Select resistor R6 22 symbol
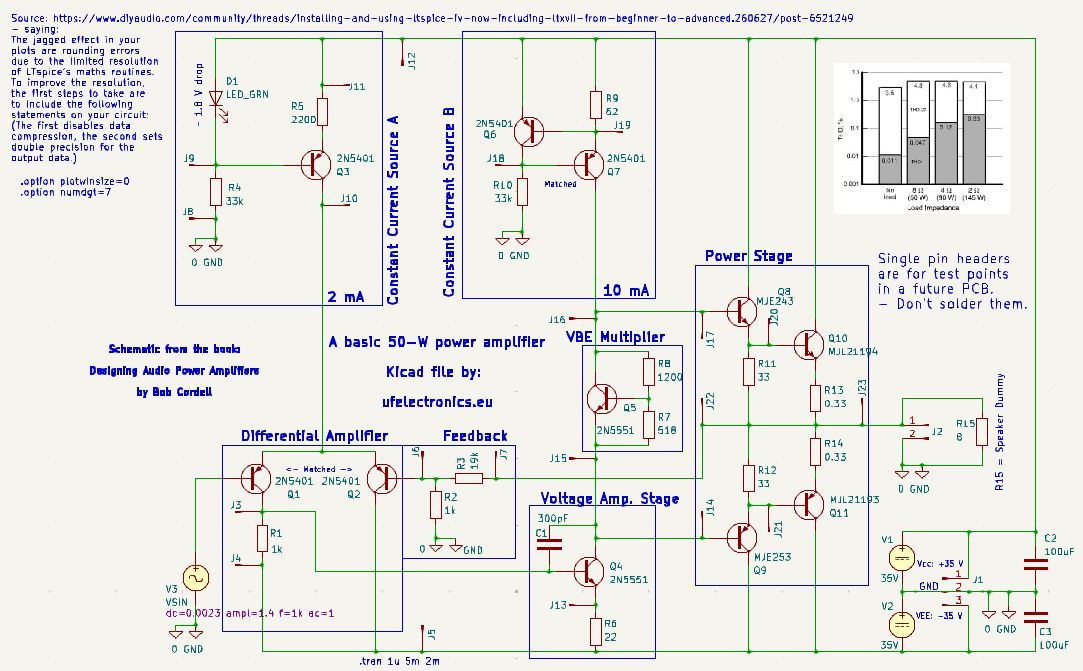Image resolution: width=1083 pixels, height=671 pixels. click(596, 631)
